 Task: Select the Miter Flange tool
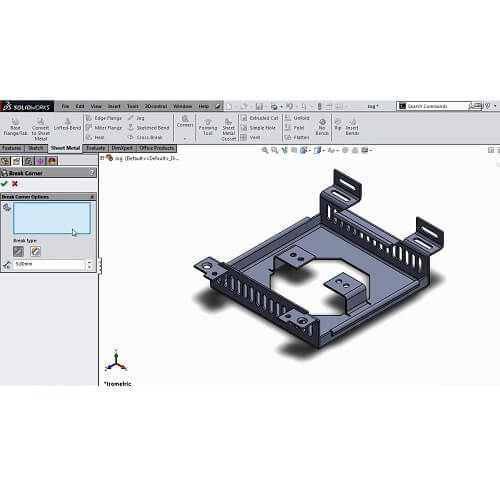coord(104,128)
